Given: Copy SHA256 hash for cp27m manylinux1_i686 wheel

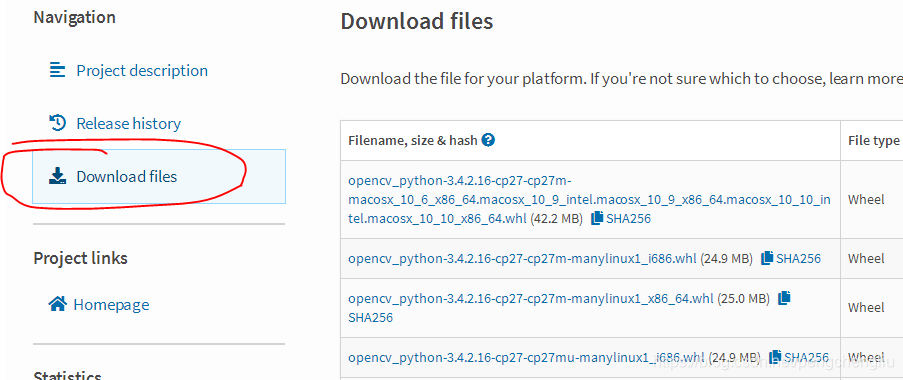Looking at the screenshot, I should click(791, 259).
